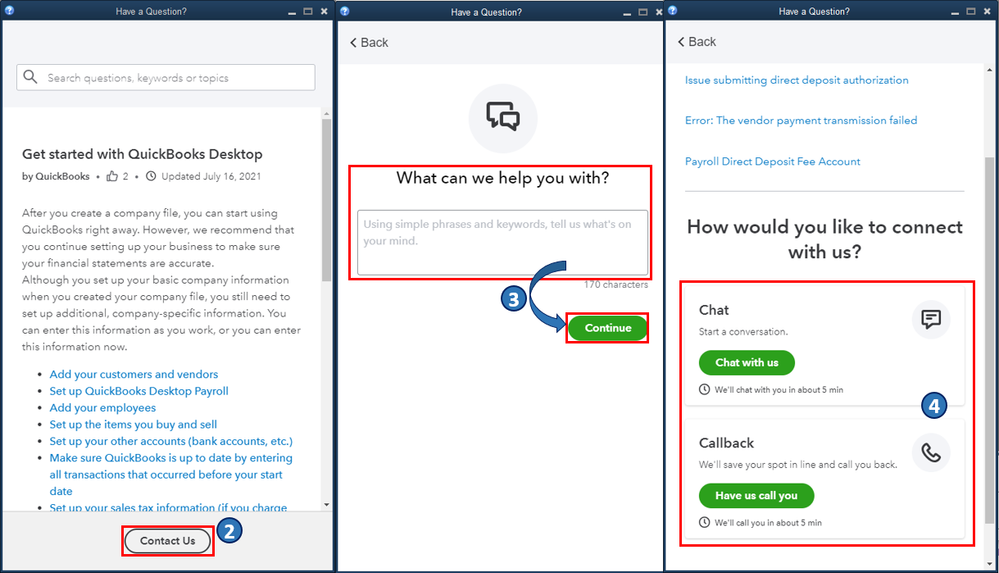Click the chat bubbles icon above the question
999x573 pixels.
tap(503, 117)
